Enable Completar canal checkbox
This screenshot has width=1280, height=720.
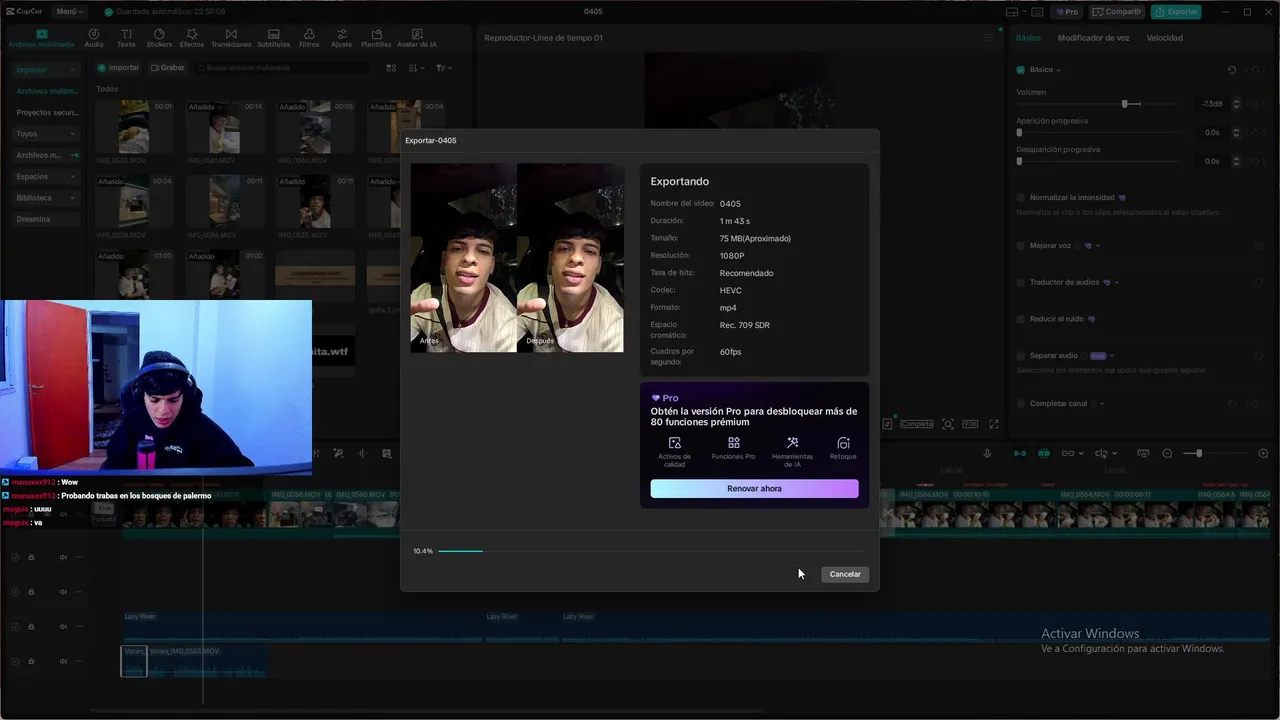1020,404
